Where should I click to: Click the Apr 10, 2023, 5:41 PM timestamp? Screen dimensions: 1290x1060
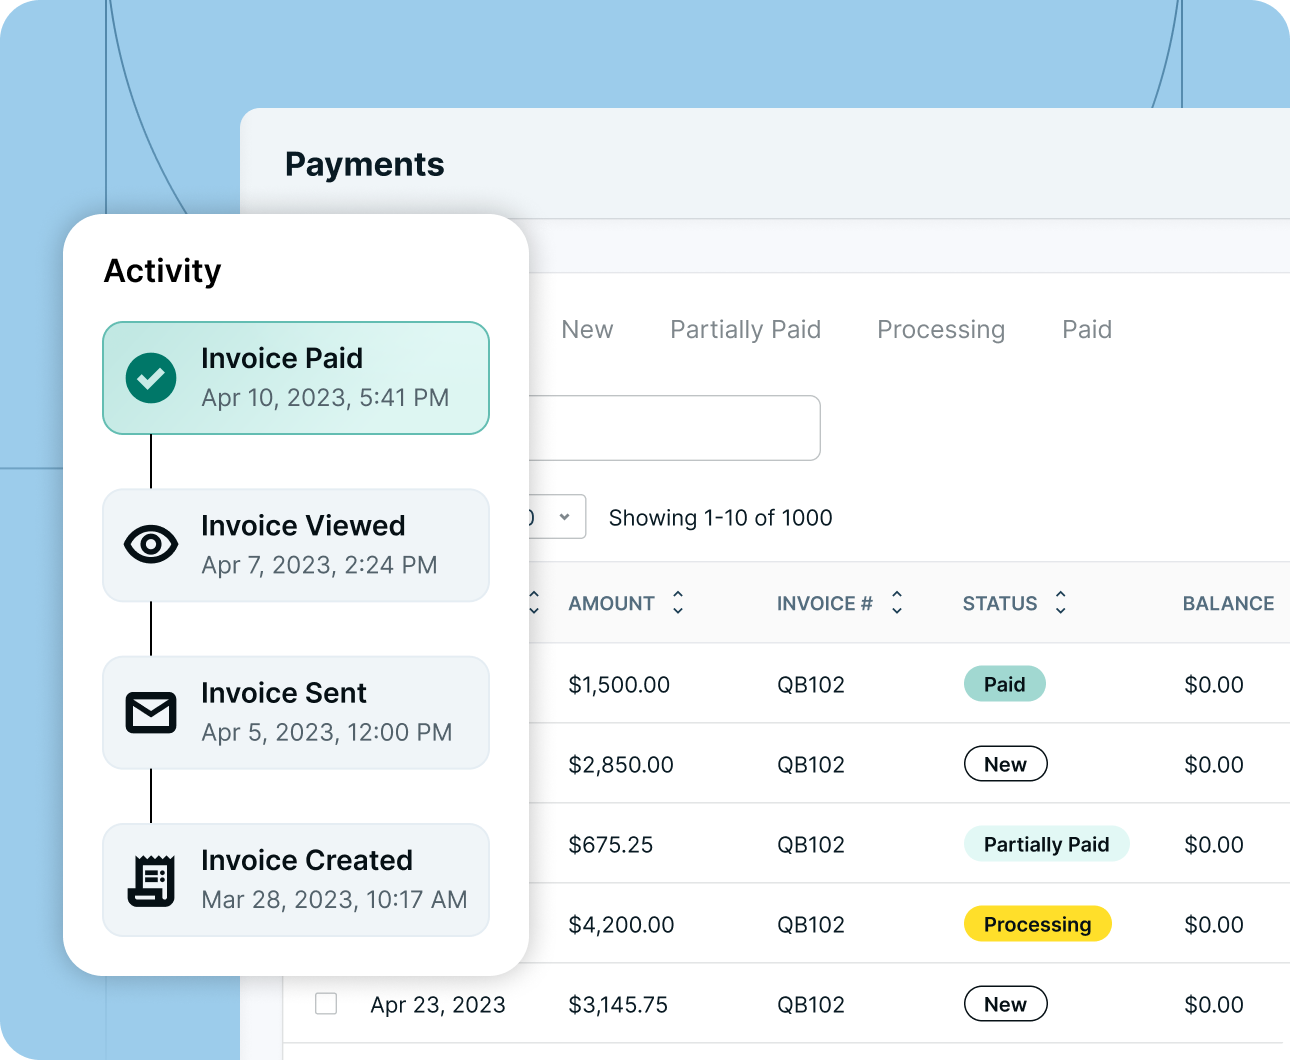tap(325, 398)
